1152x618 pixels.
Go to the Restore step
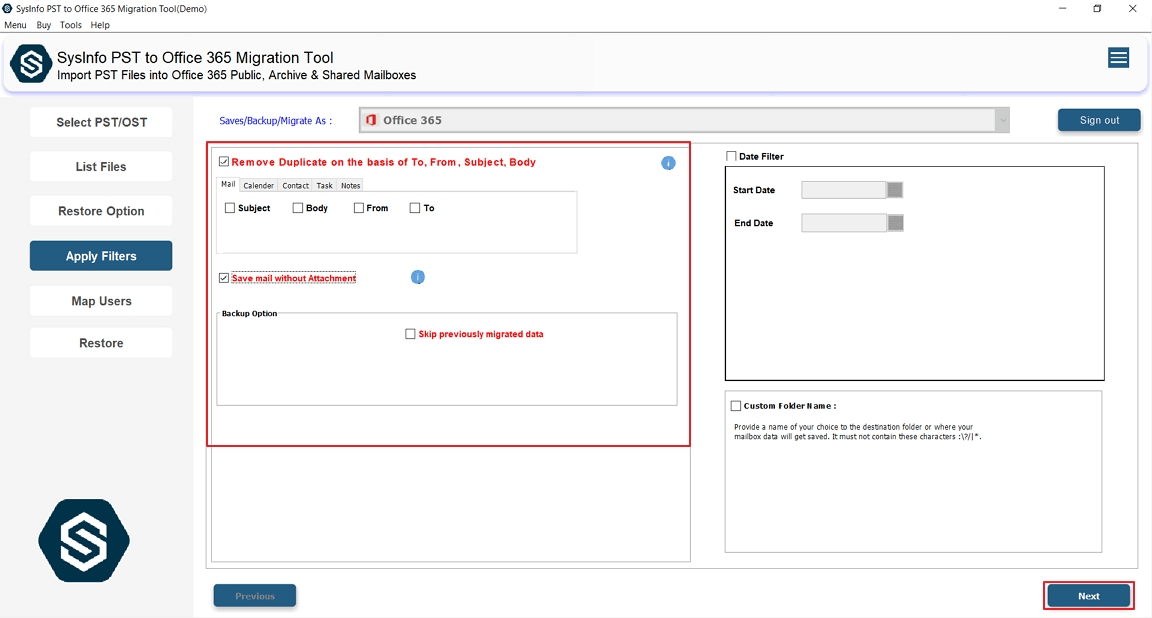pyautogui.click(x=101, y=343)
